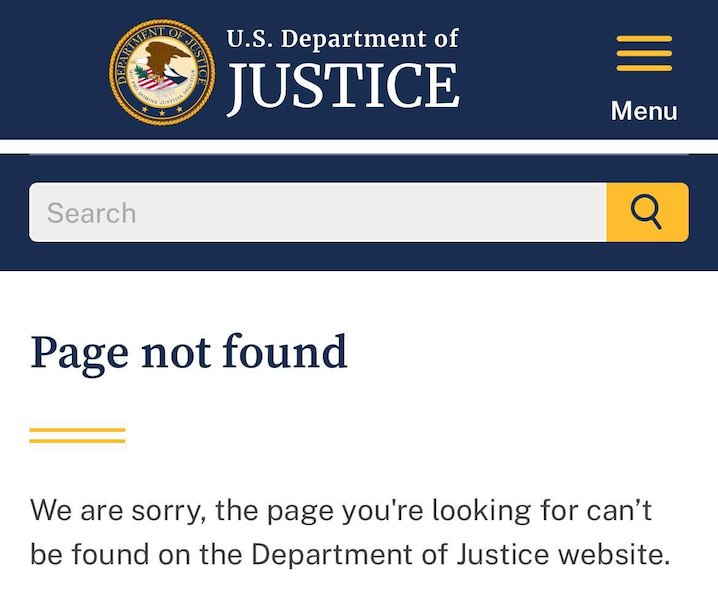
Task: Click the "U.S. Department of" header text
Action: 343,39
